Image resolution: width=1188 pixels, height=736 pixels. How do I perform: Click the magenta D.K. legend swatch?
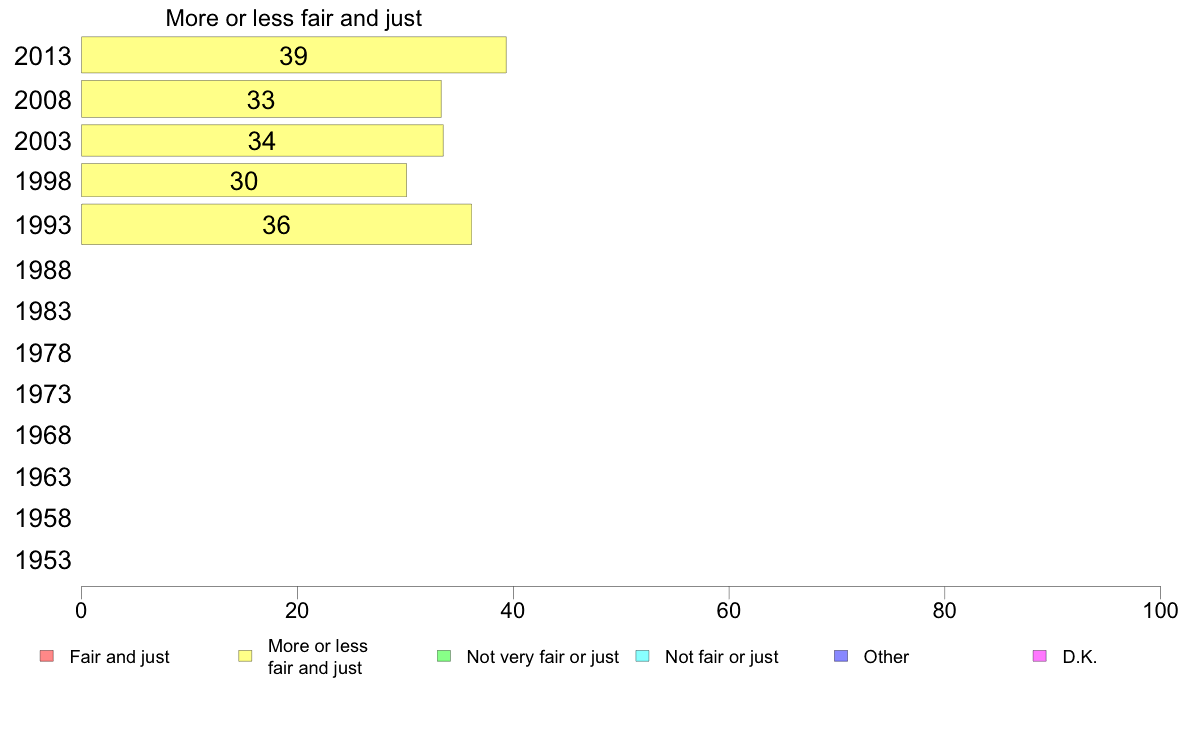tap(1040, 656)
